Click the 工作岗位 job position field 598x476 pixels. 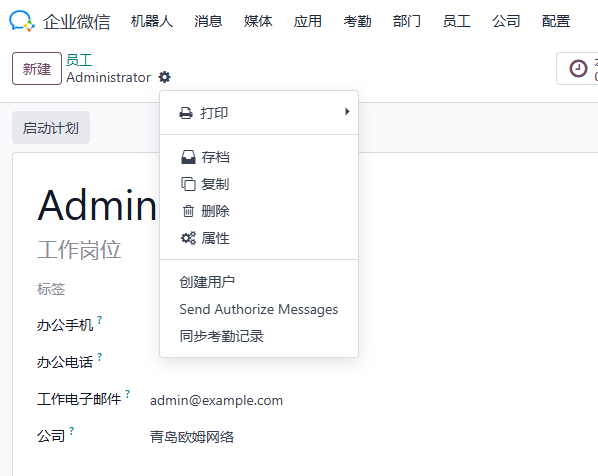79,250
